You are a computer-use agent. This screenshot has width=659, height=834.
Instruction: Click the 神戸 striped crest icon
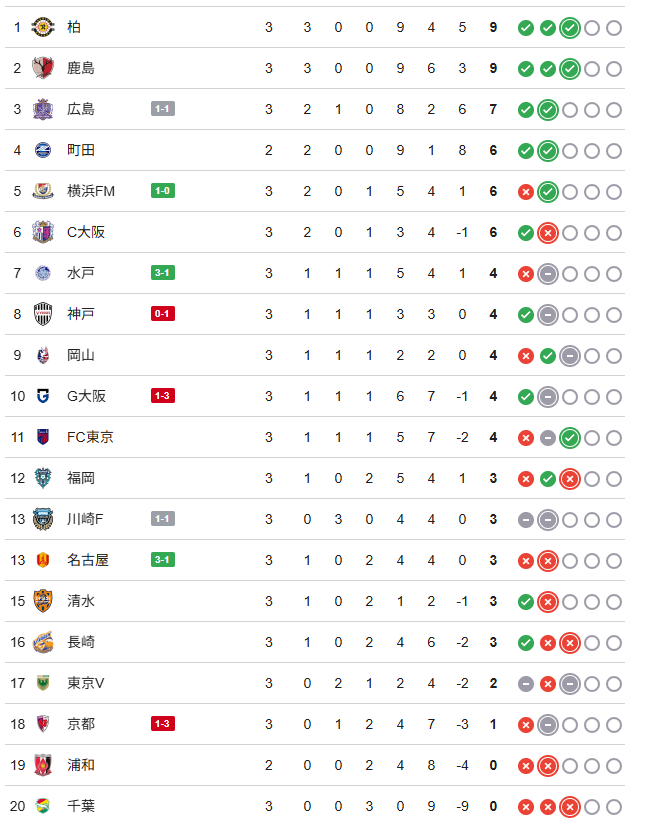(x=43, y=314)
